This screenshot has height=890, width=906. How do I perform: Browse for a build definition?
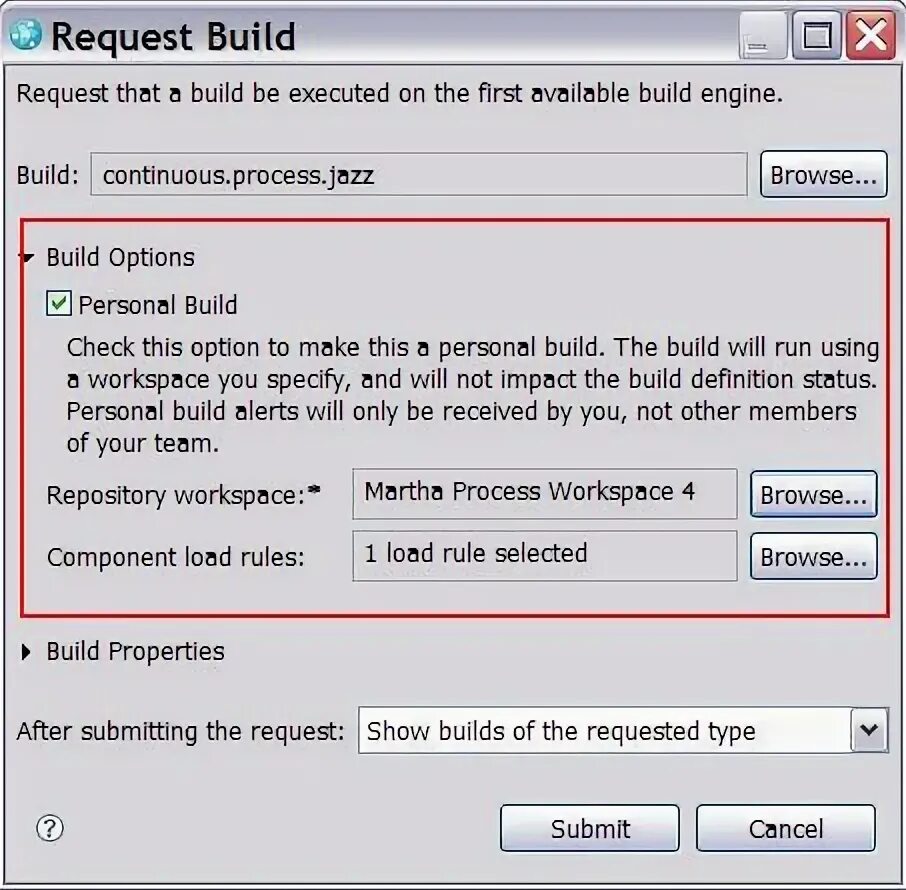pyautogui.click(x=823, y=175)
